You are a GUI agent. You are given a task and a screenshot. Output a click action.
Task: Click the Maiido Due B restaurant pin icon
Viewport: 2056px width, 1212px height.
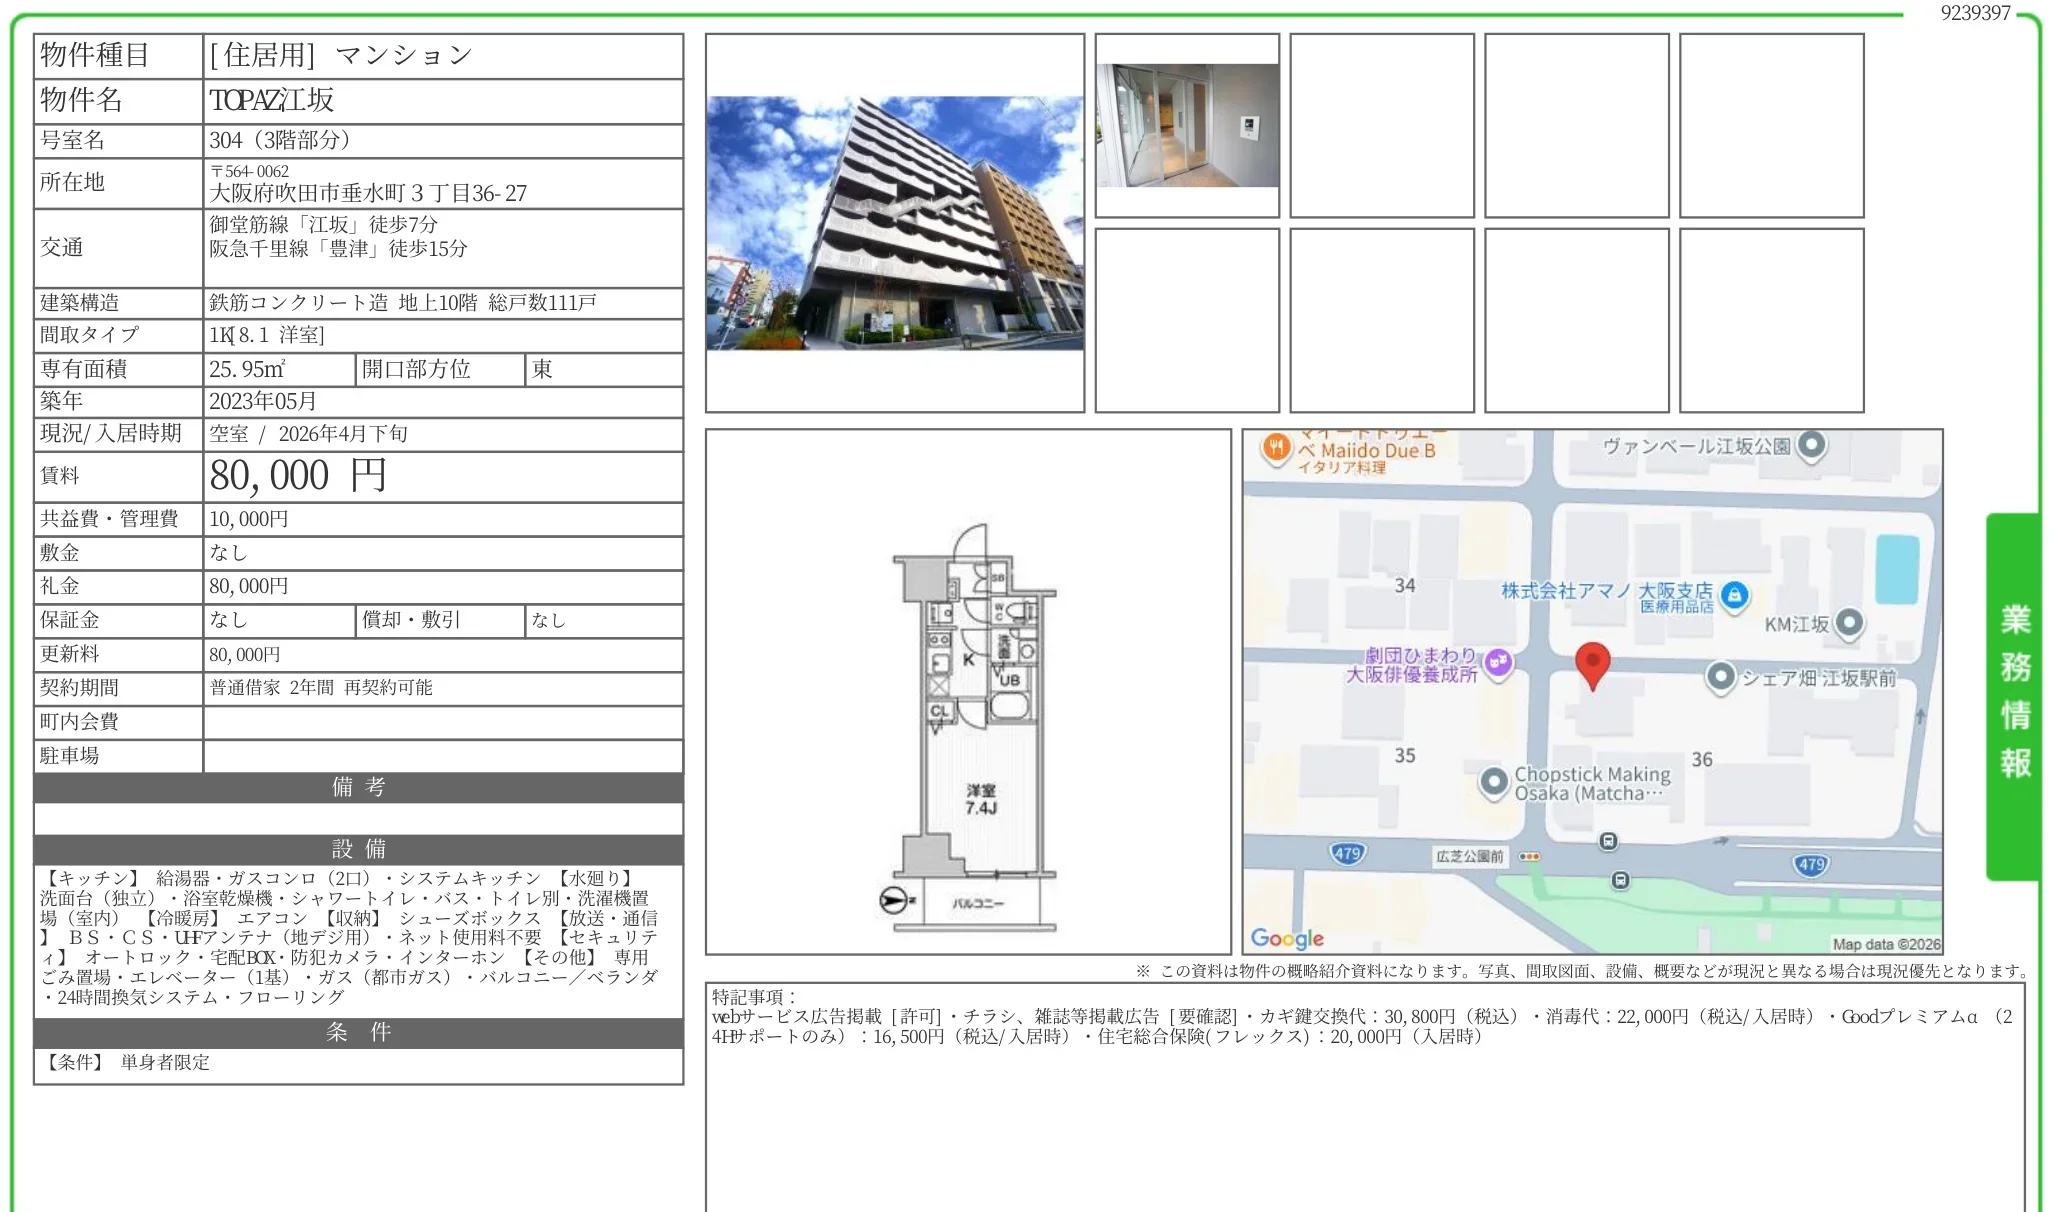1277,448
